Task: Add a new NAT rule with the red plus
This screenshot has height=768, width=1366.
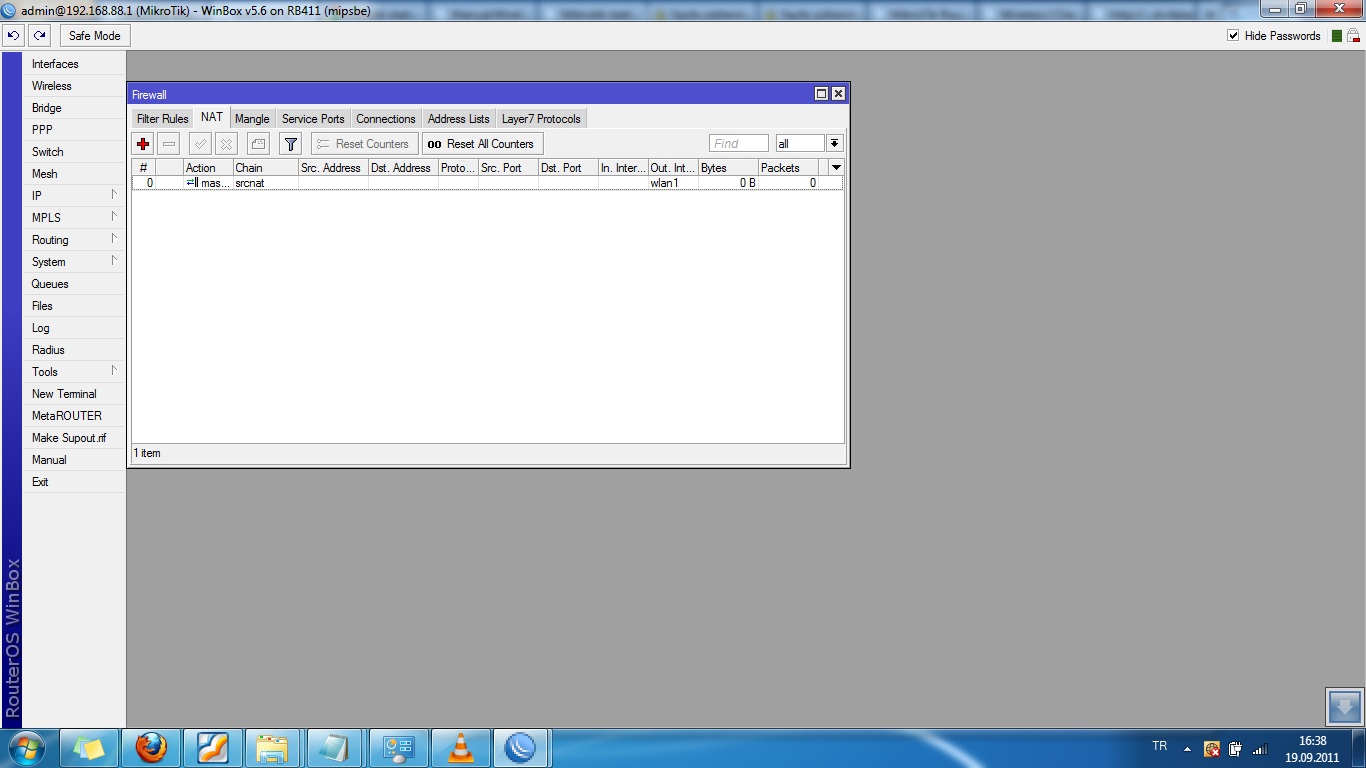Action: (143, 144)
